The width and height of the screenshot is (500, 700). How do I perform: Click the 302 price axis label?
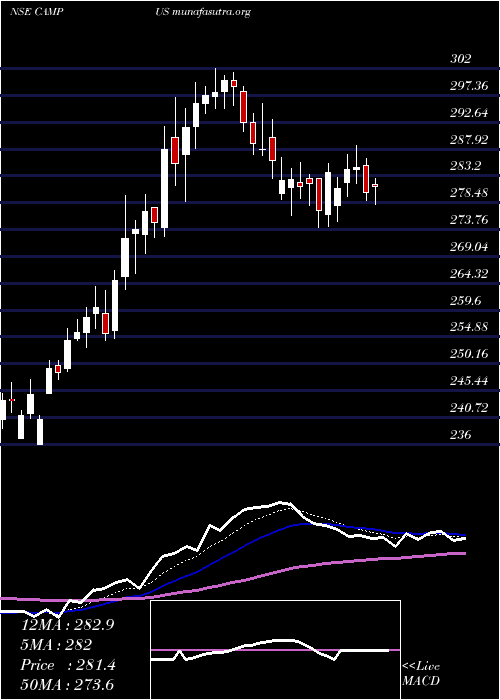pos(460,58)
